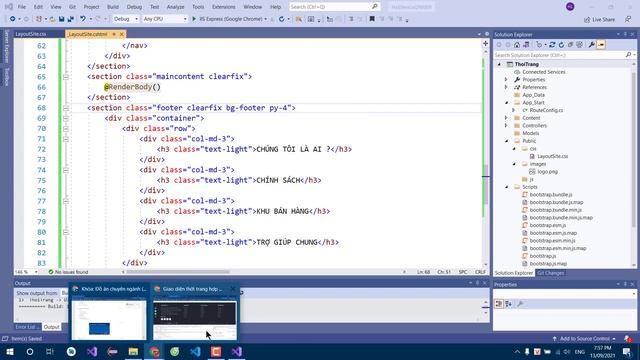Screen dimensions: 640x360
Task: Open the Analyze menu
Action: tap(176, 7)
